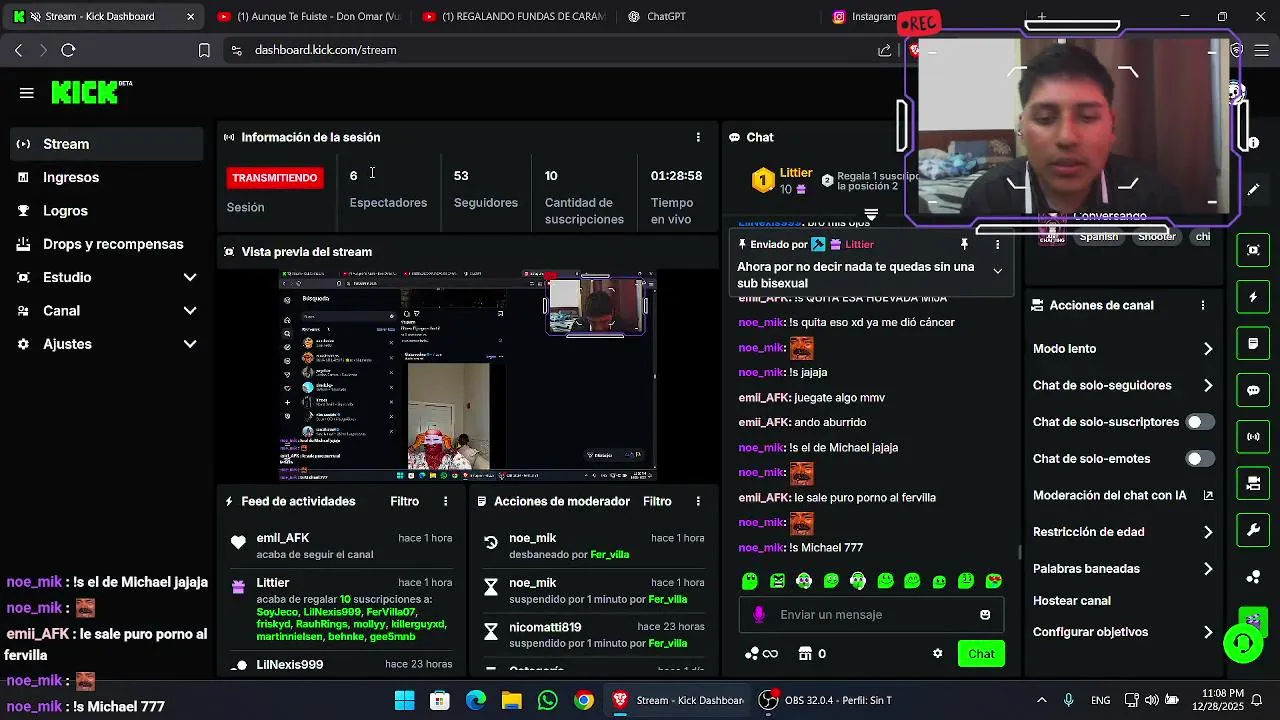Image resolution: width=1280 pixels, height=720 pixels.
Task: Open the emoji picker in chat input
Action: pos(985,615)
